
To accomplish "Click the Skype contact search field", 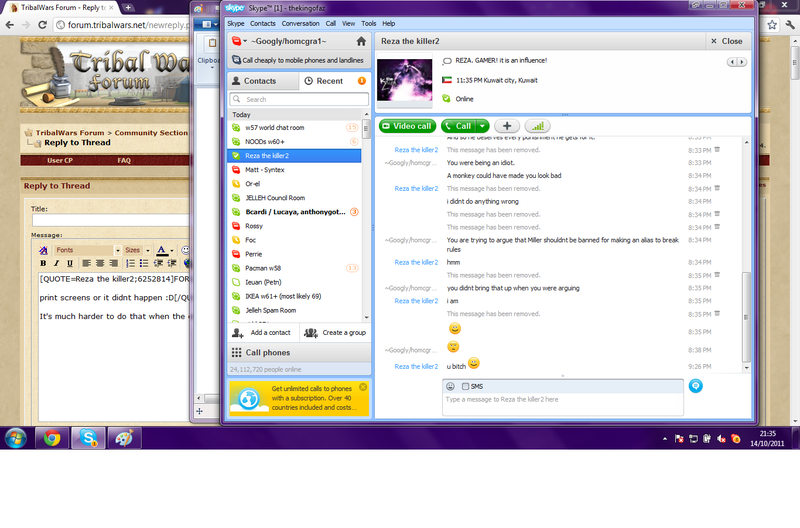I will [299, 99].
